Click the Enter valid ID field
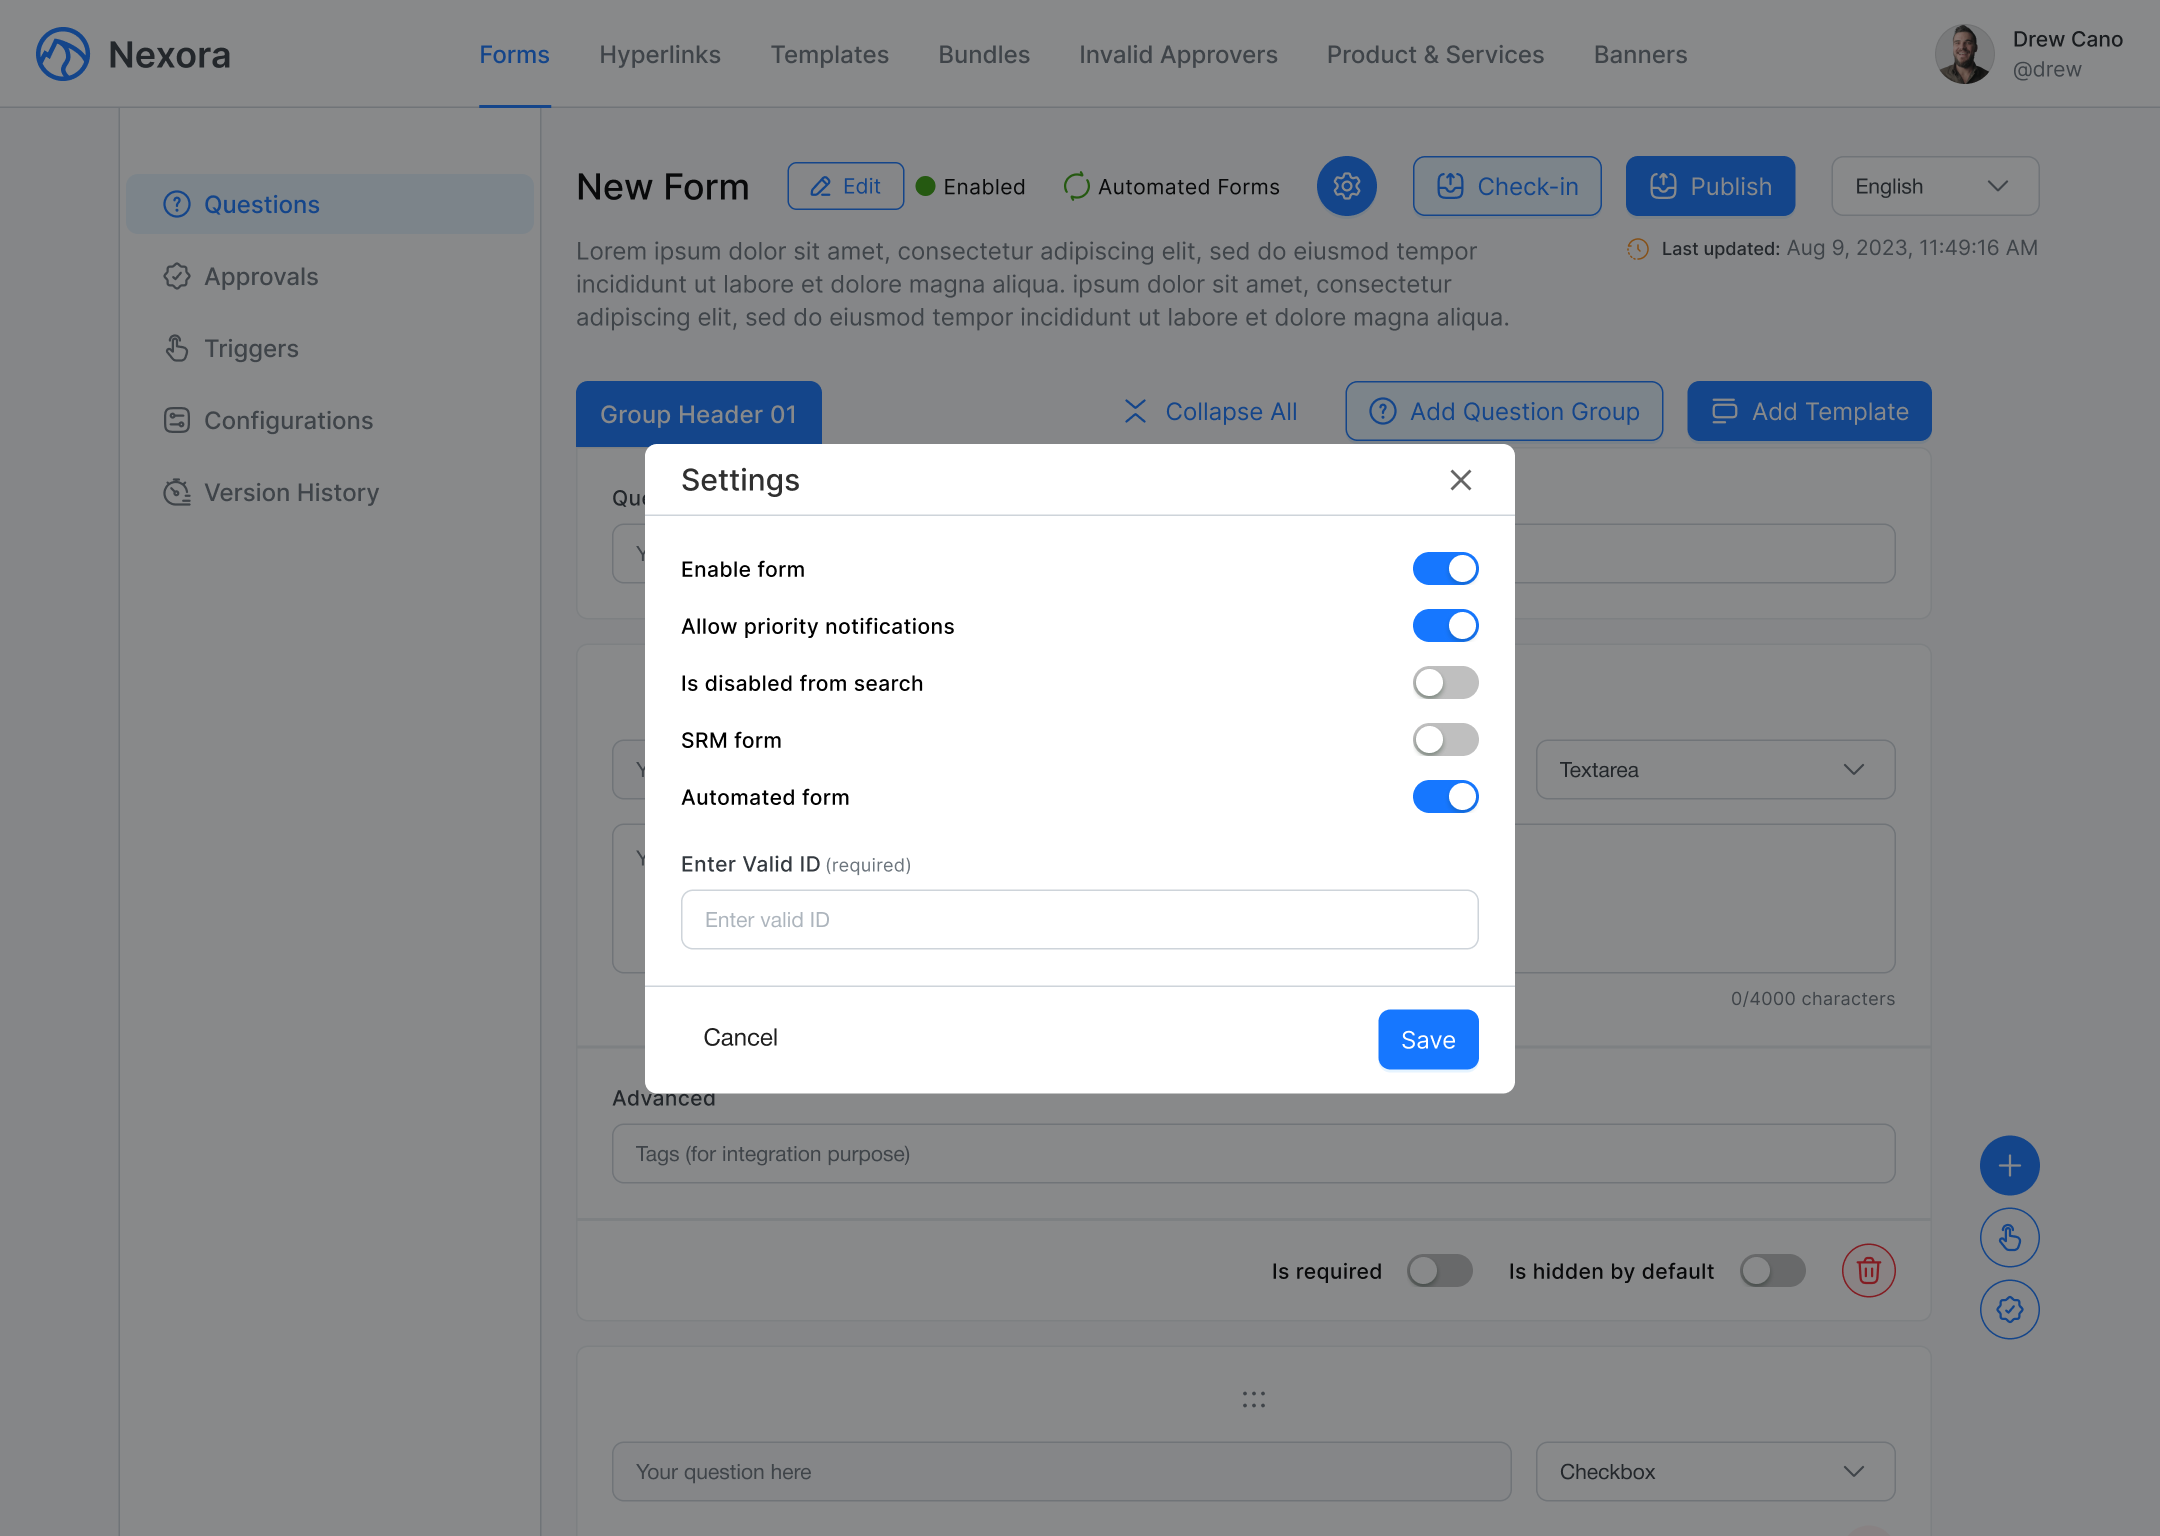Screen dimensions: 2160x1536 pyautogui.click(x=1079, y=919)
